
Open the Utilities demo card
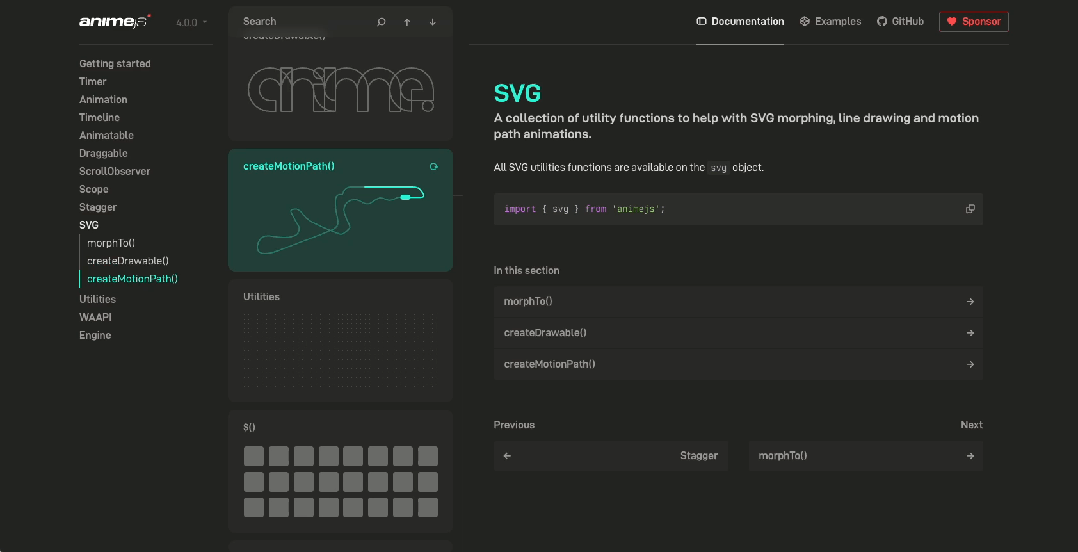(x=340, y=340)
